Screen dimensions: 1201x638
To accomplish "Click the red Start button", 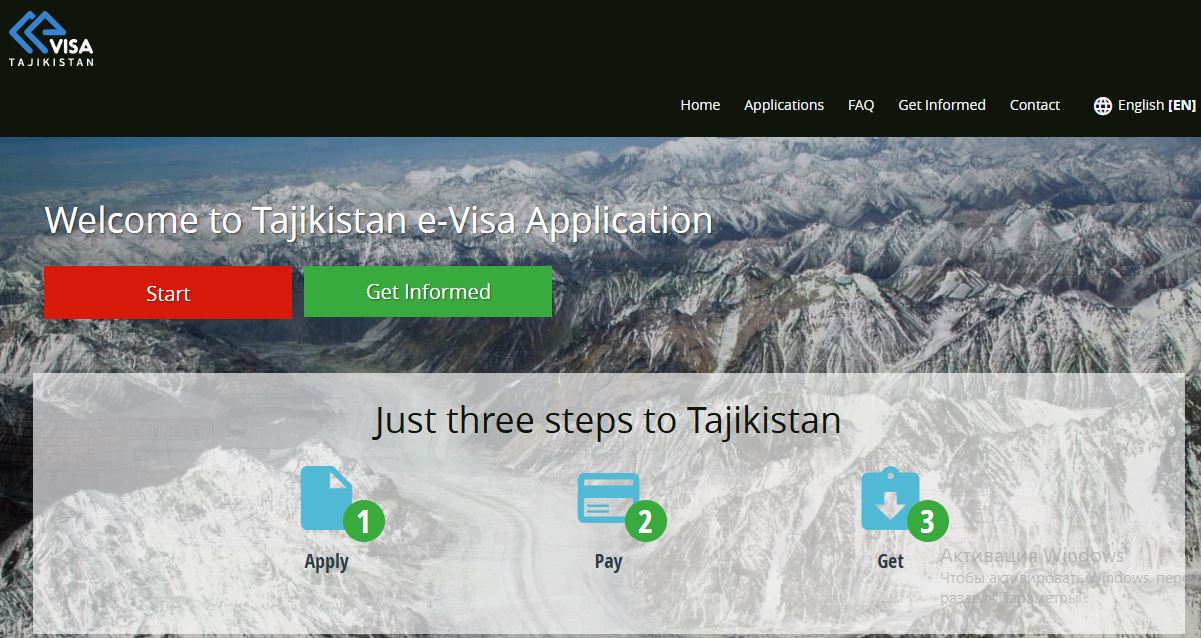I will pos(168,292).
